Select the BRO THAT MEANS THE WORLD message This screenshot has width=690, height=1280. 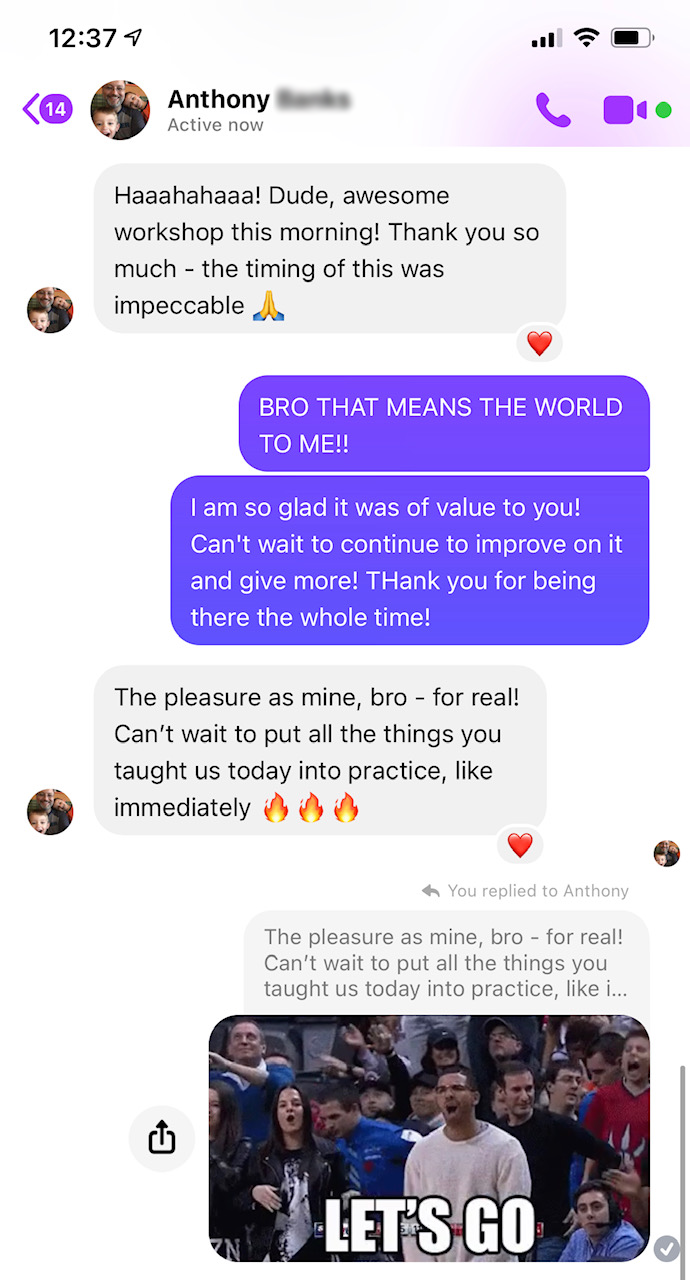click(444, 424)
